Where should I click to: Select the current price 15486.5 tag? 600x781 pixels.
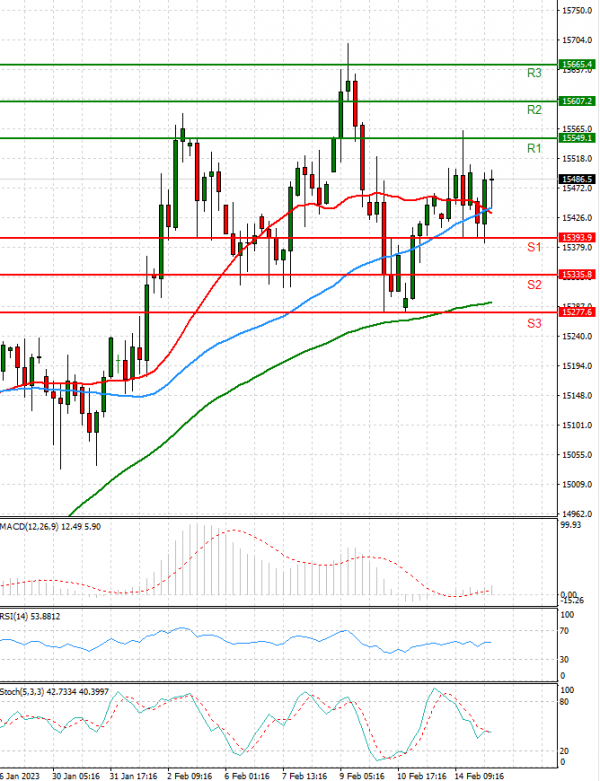577,179
